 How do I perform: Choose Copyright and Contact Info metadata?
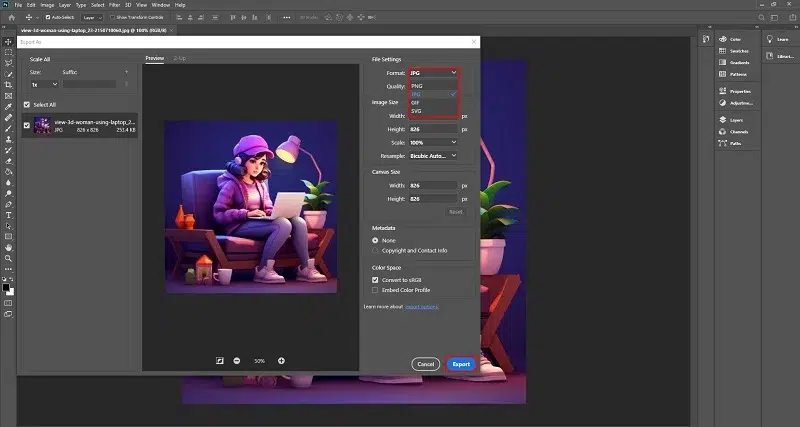tap(375, 250)
